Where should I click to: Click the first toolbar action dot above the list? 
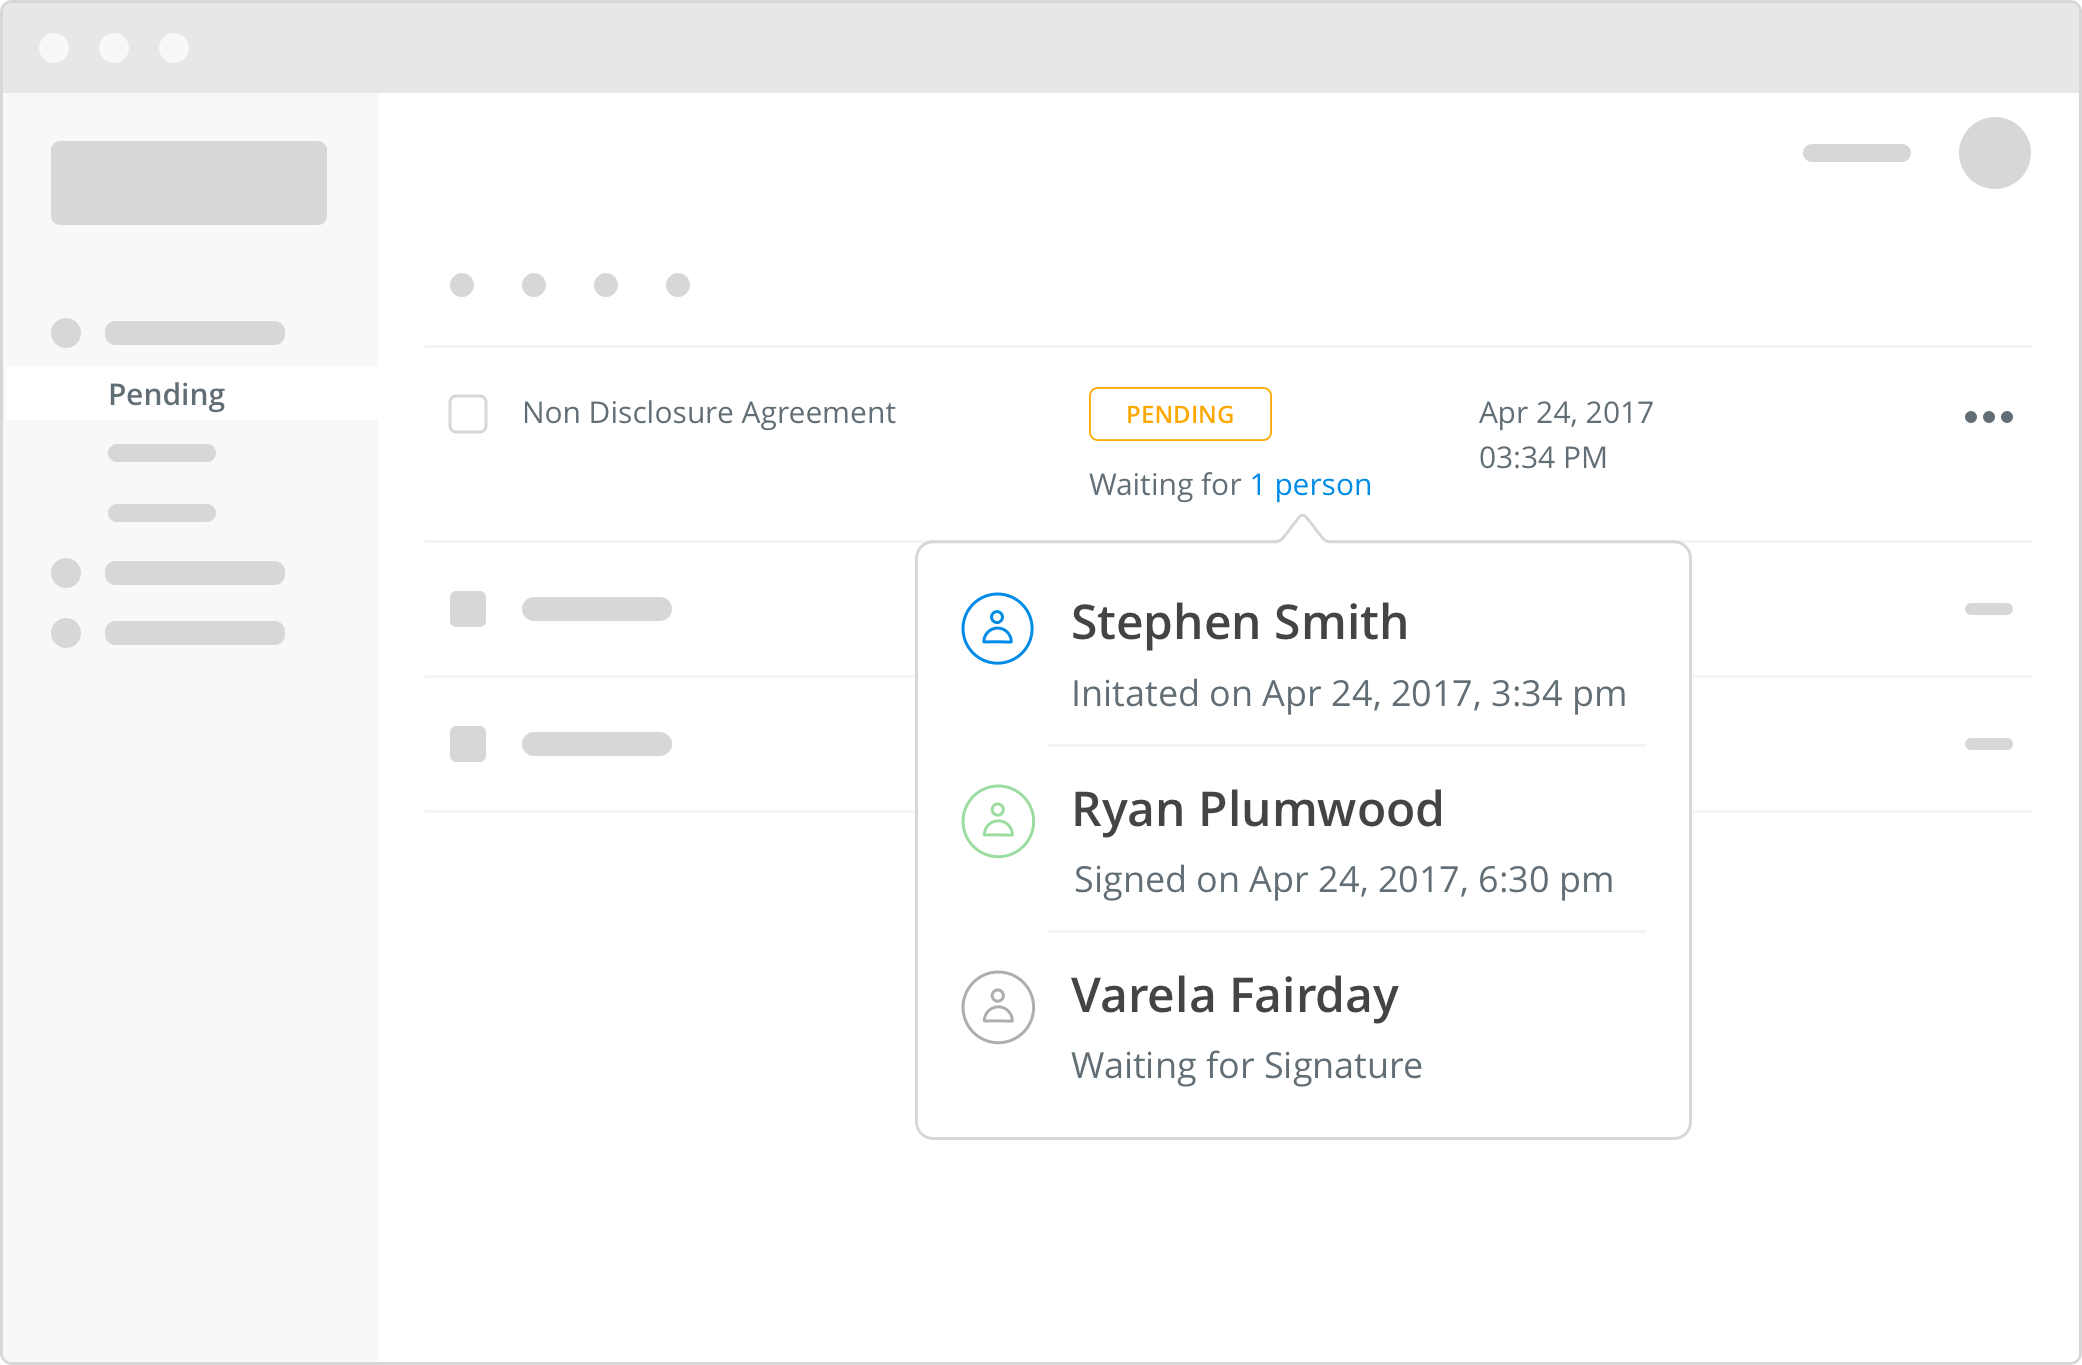(x=463, y=285)
